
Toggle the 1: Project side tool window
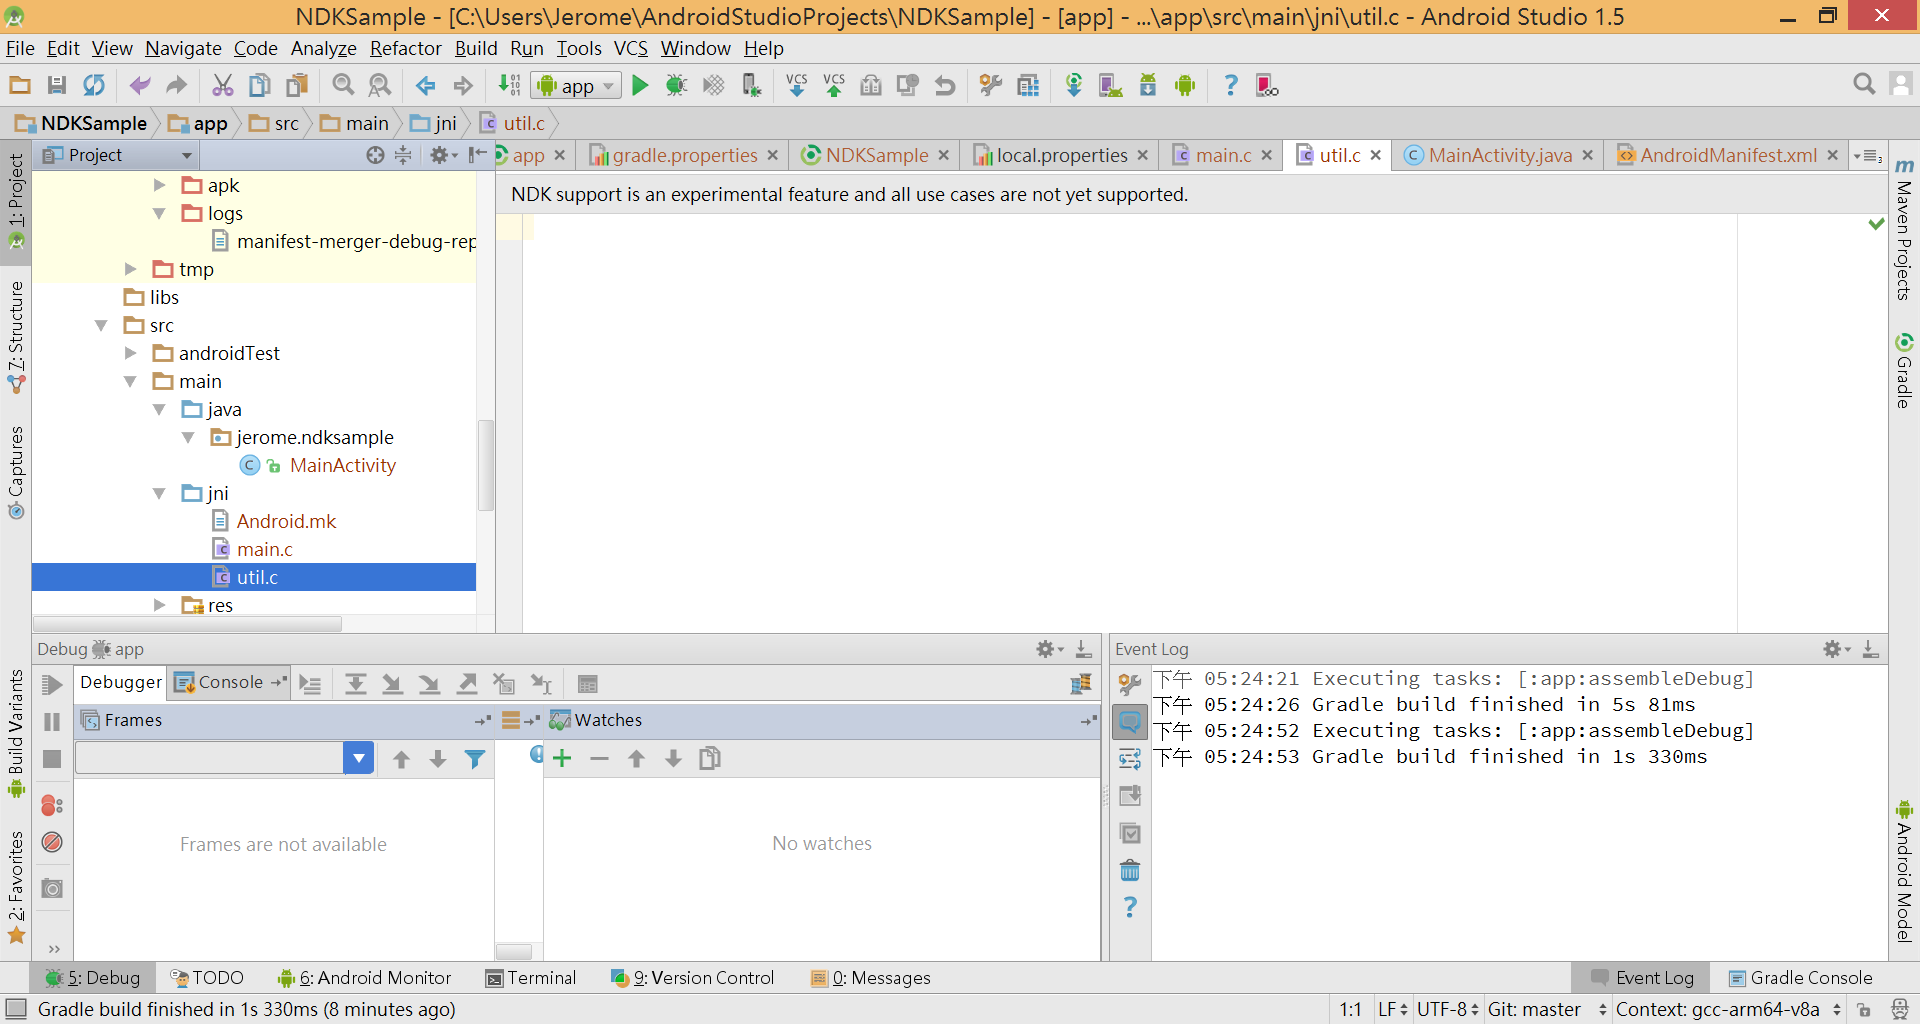click(x=16, y=203)
